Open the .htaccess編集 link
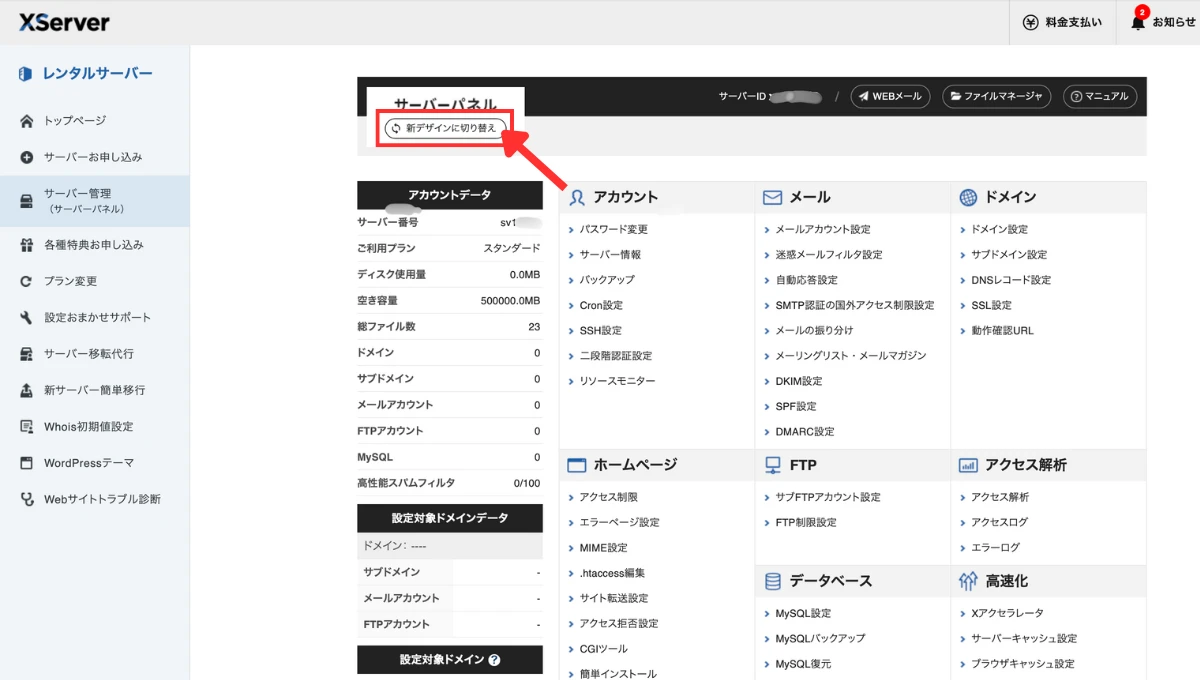 [x=613, y=573]
